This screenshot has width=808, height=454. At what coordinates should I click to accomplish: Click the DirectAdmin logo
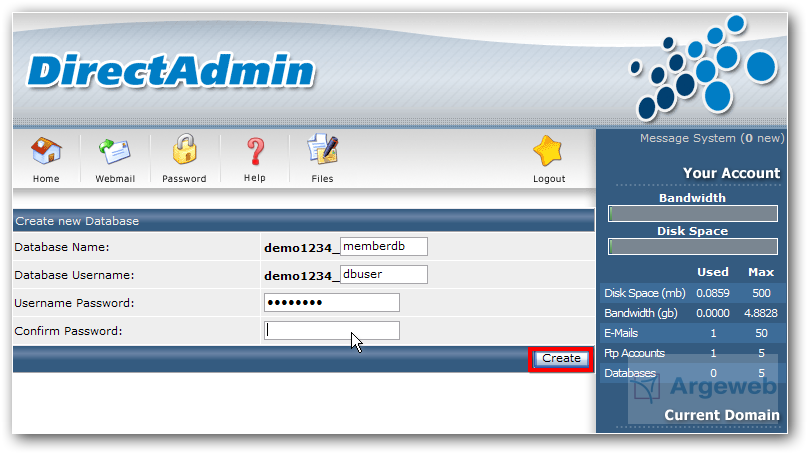171,70
